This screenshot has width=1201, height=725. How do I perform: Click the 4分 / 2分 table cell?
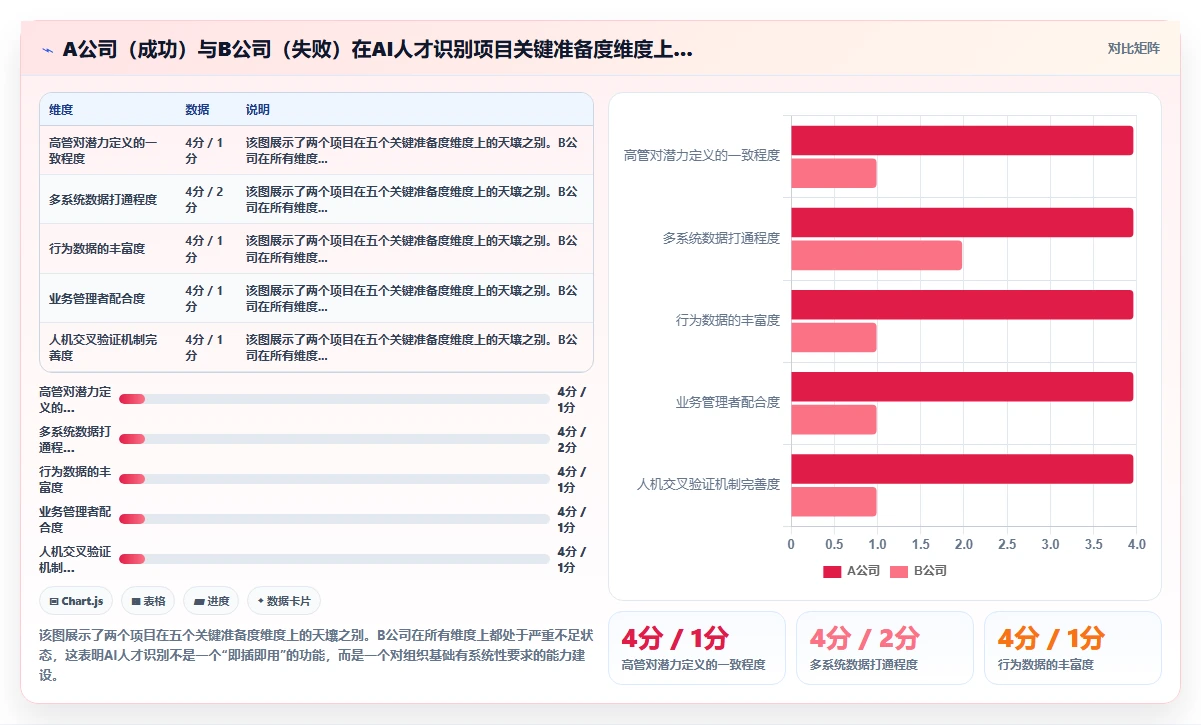coord(204,199)
